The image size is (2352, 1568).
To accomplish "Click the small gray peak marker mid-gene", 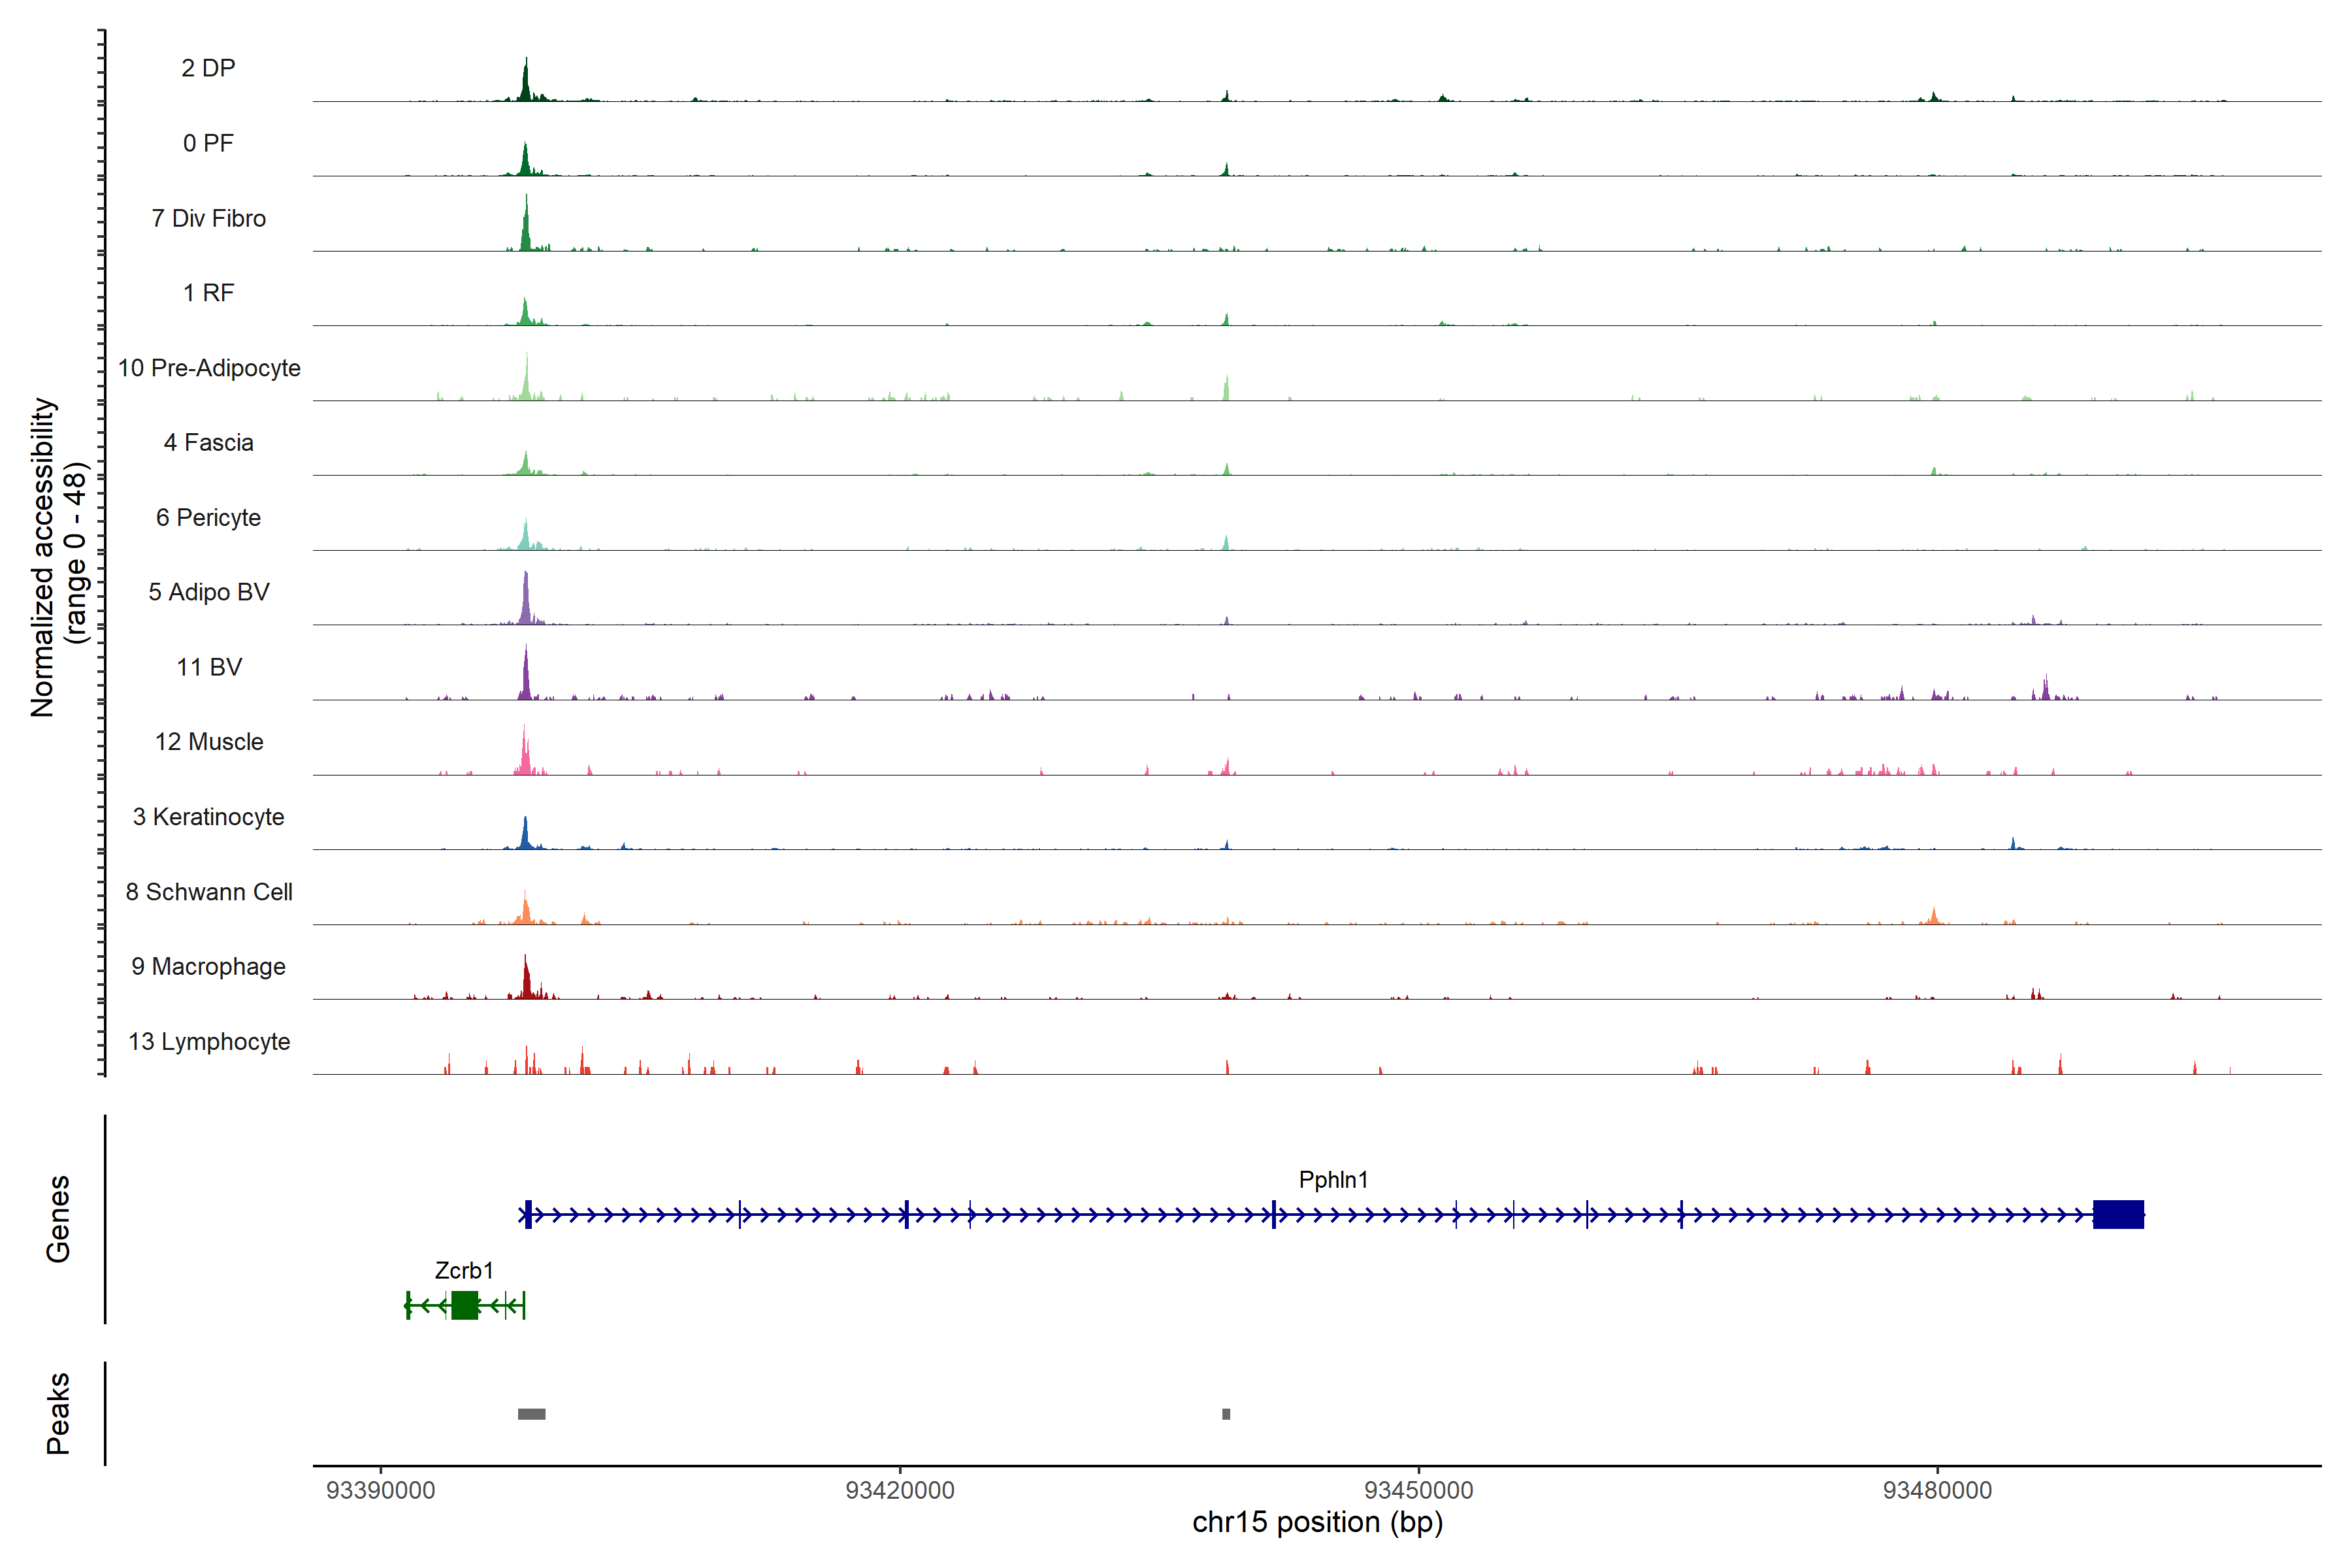I will (1226, 1414).
